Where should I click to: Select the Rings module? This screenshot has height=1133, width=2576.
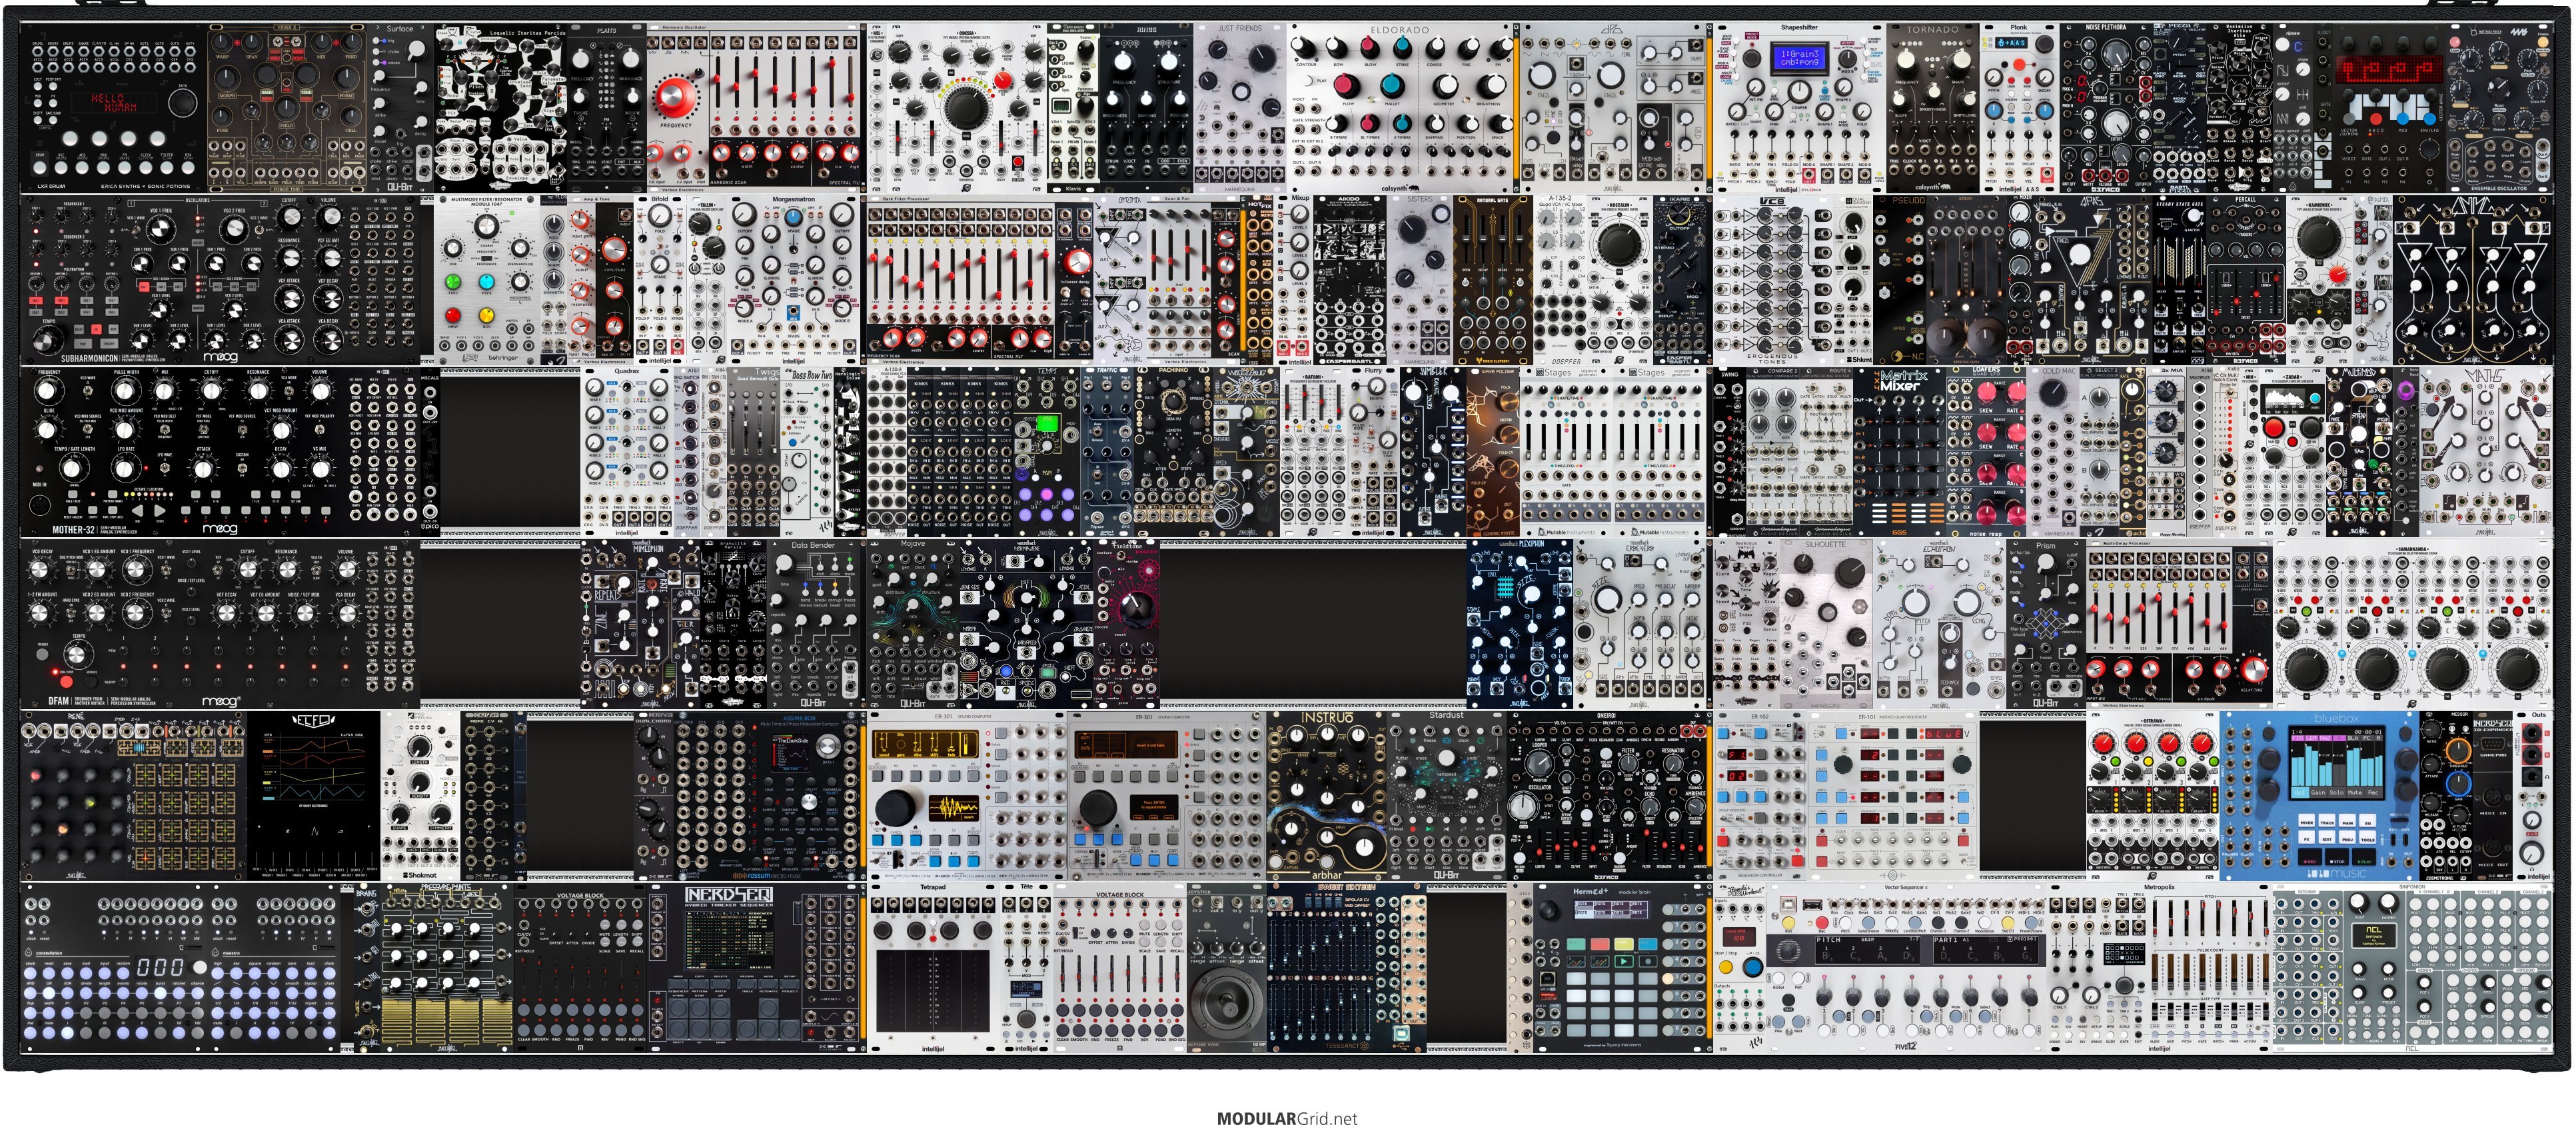1146,108
